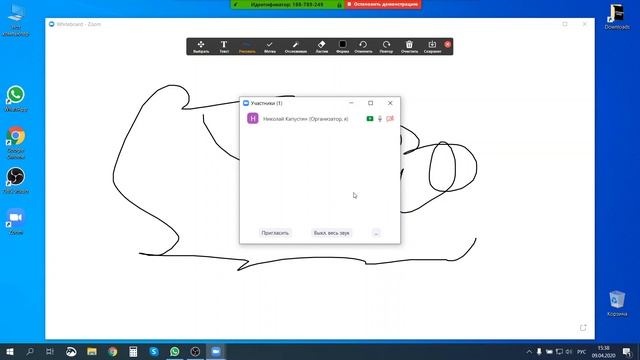This screenshot has width=640, height=360.
Task: Open the Recycle Bin on desktop
Action: pyautogui.click(x=617, y=303)
